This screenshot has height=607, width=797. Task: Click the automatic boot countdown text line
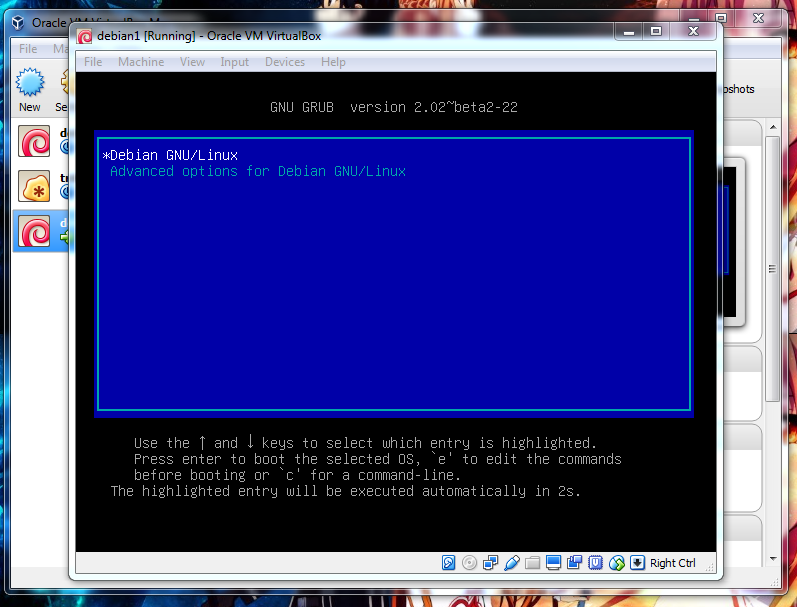[x=346, y=491]
